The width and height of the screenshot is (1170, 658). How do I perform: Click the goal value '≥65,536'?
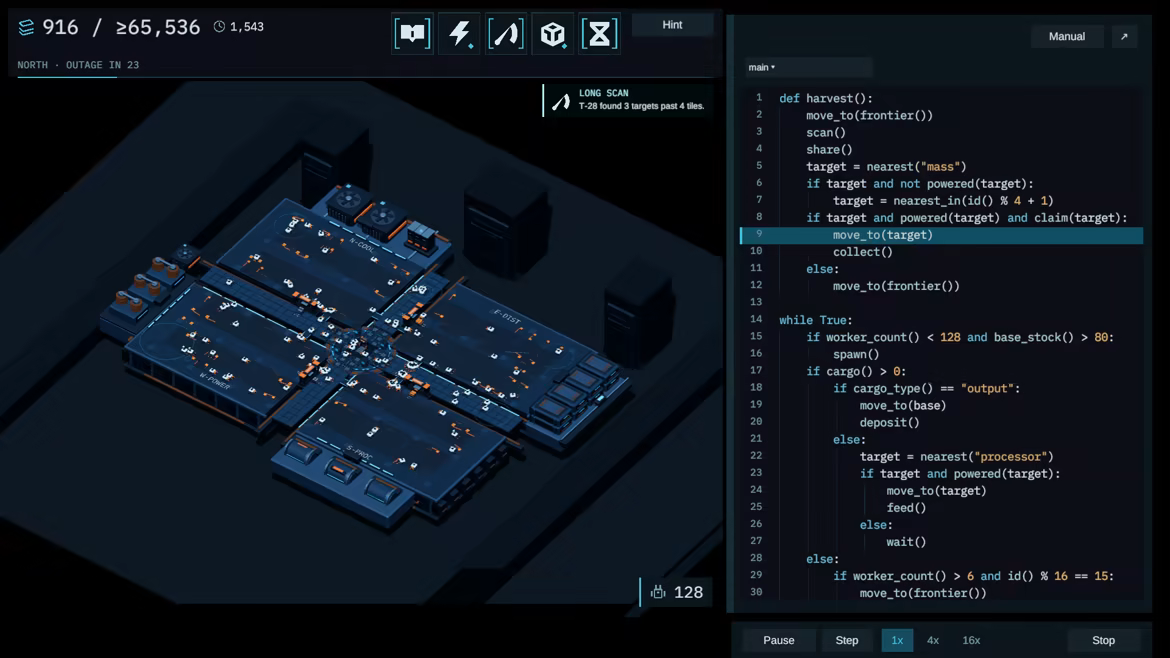pos(157,28)
